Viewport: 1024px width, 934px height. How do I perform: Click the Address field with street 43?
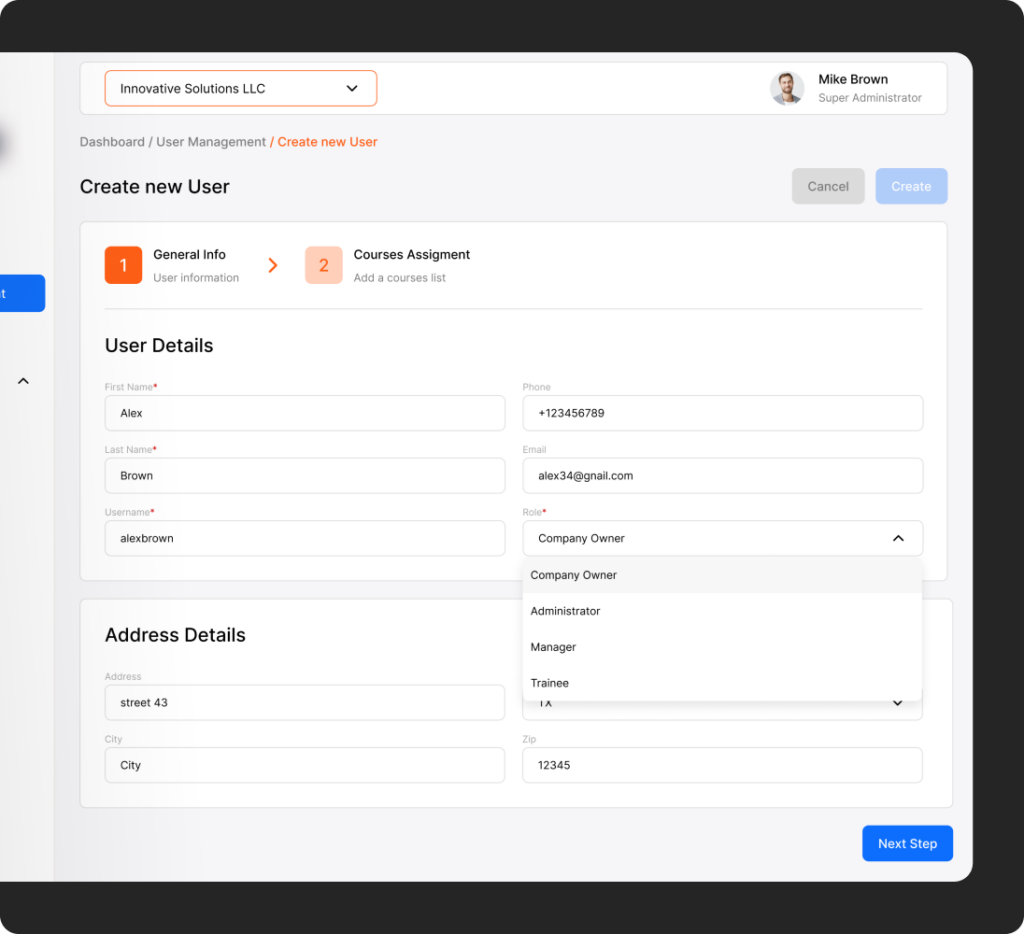click(304, 702)
